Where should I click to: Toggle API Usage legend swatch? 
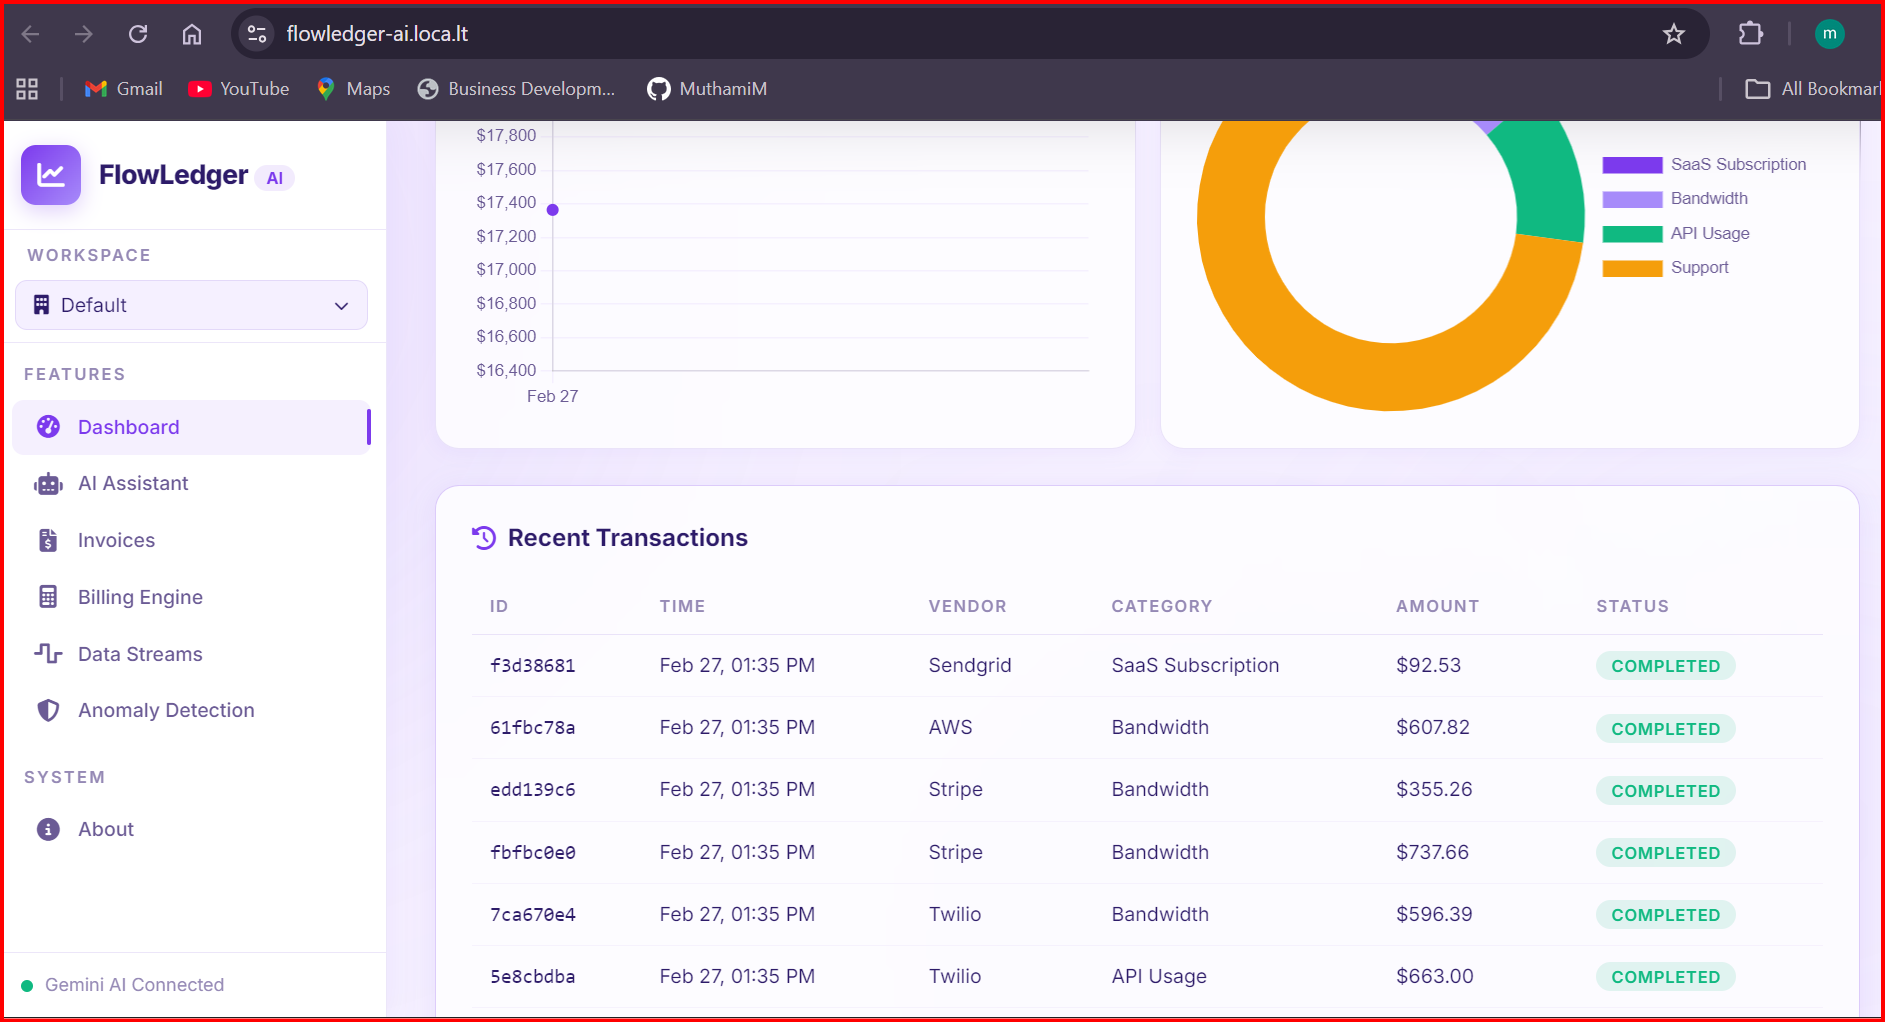pos(1632,234)
